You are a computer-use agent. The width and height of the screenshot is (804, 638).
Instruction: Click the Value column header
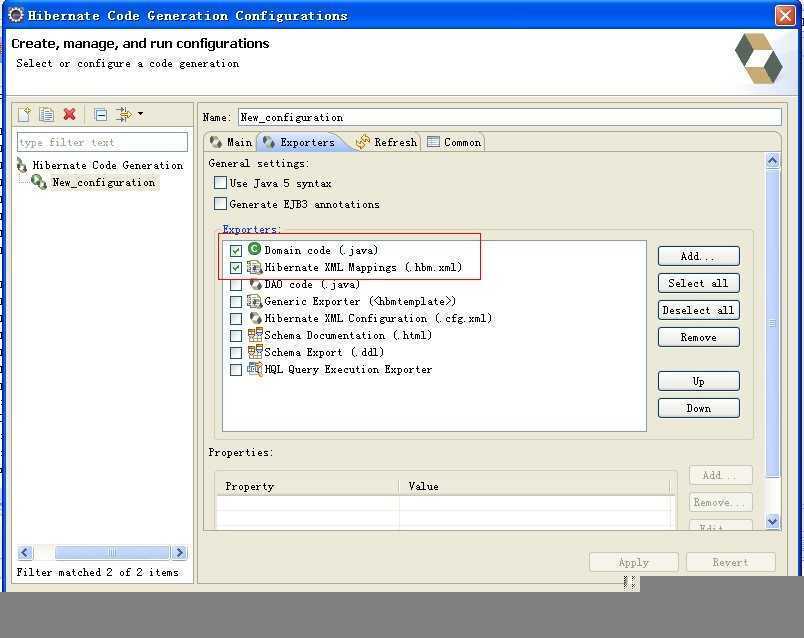pos(534,486)
